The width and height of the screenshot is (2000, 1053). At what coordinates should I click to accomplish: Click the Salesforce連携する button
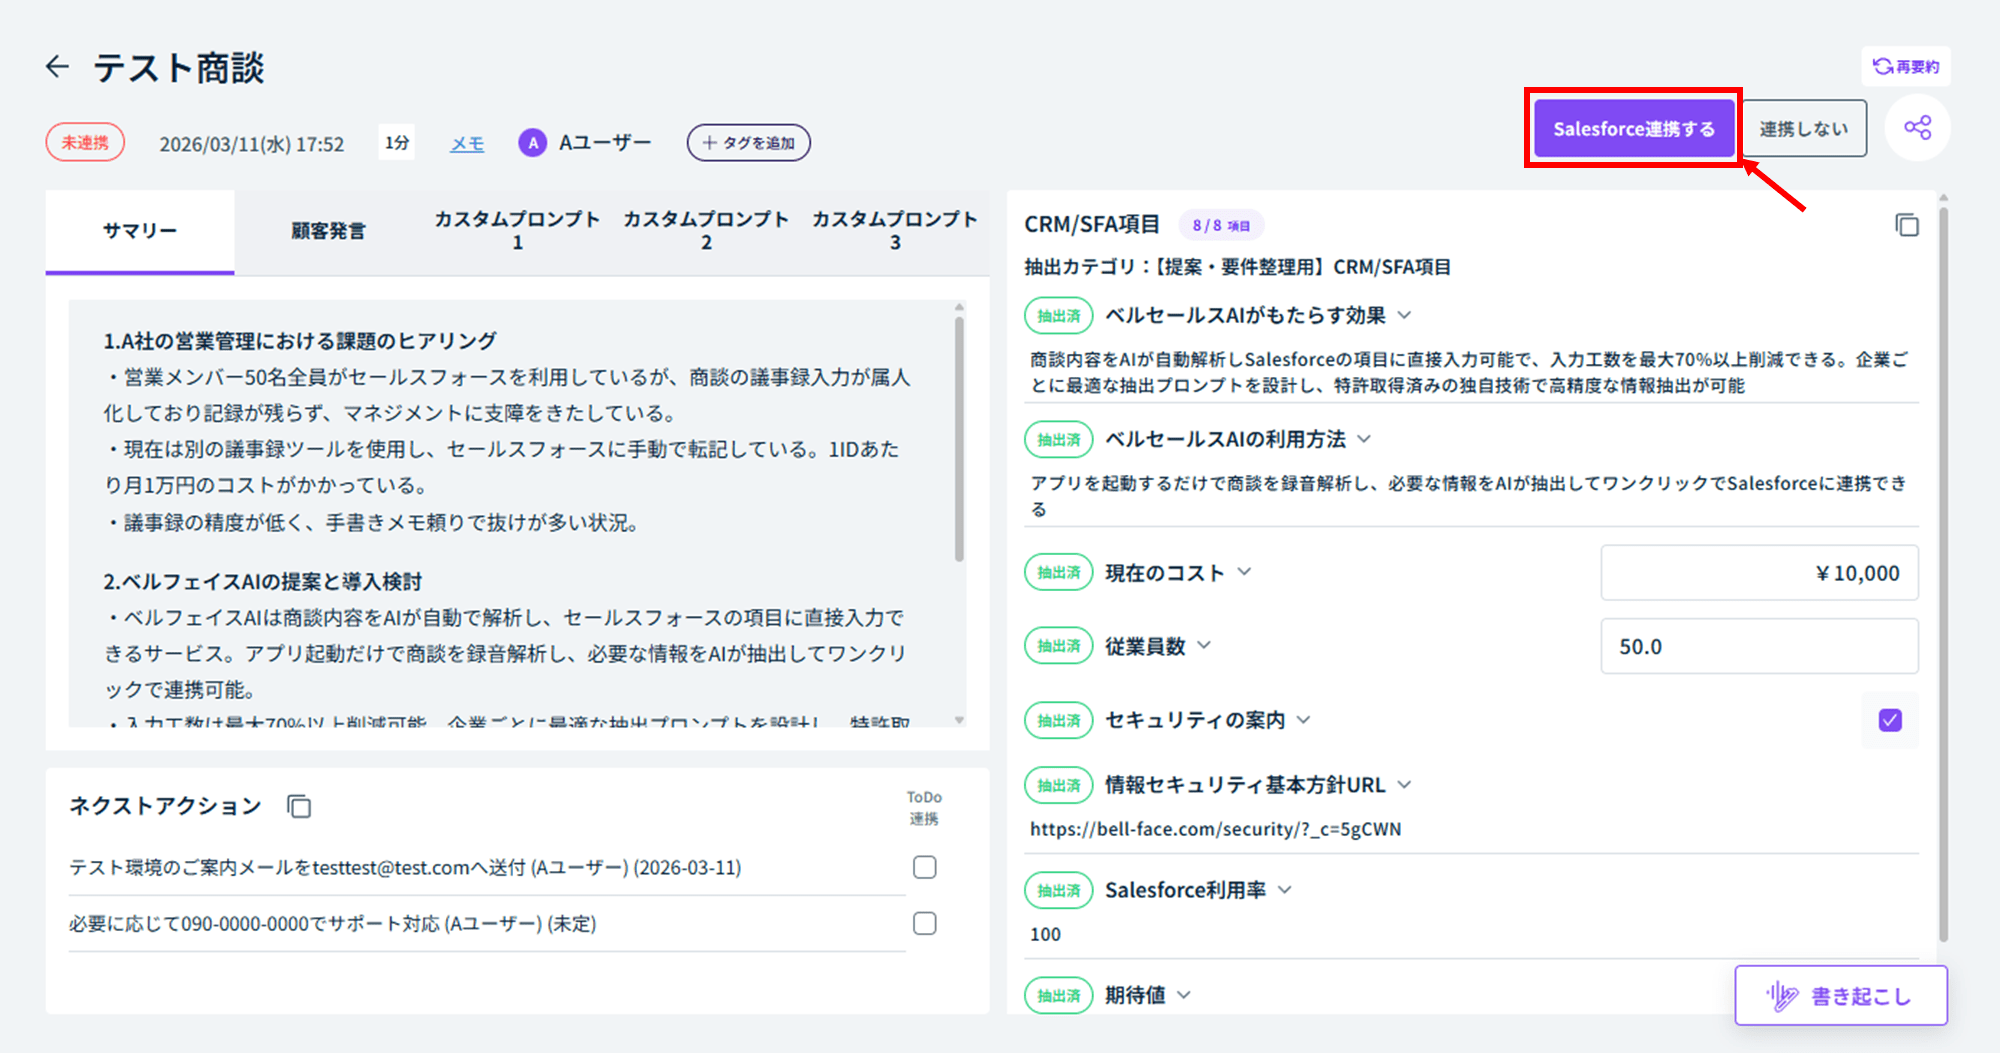tap(1633, 129)
